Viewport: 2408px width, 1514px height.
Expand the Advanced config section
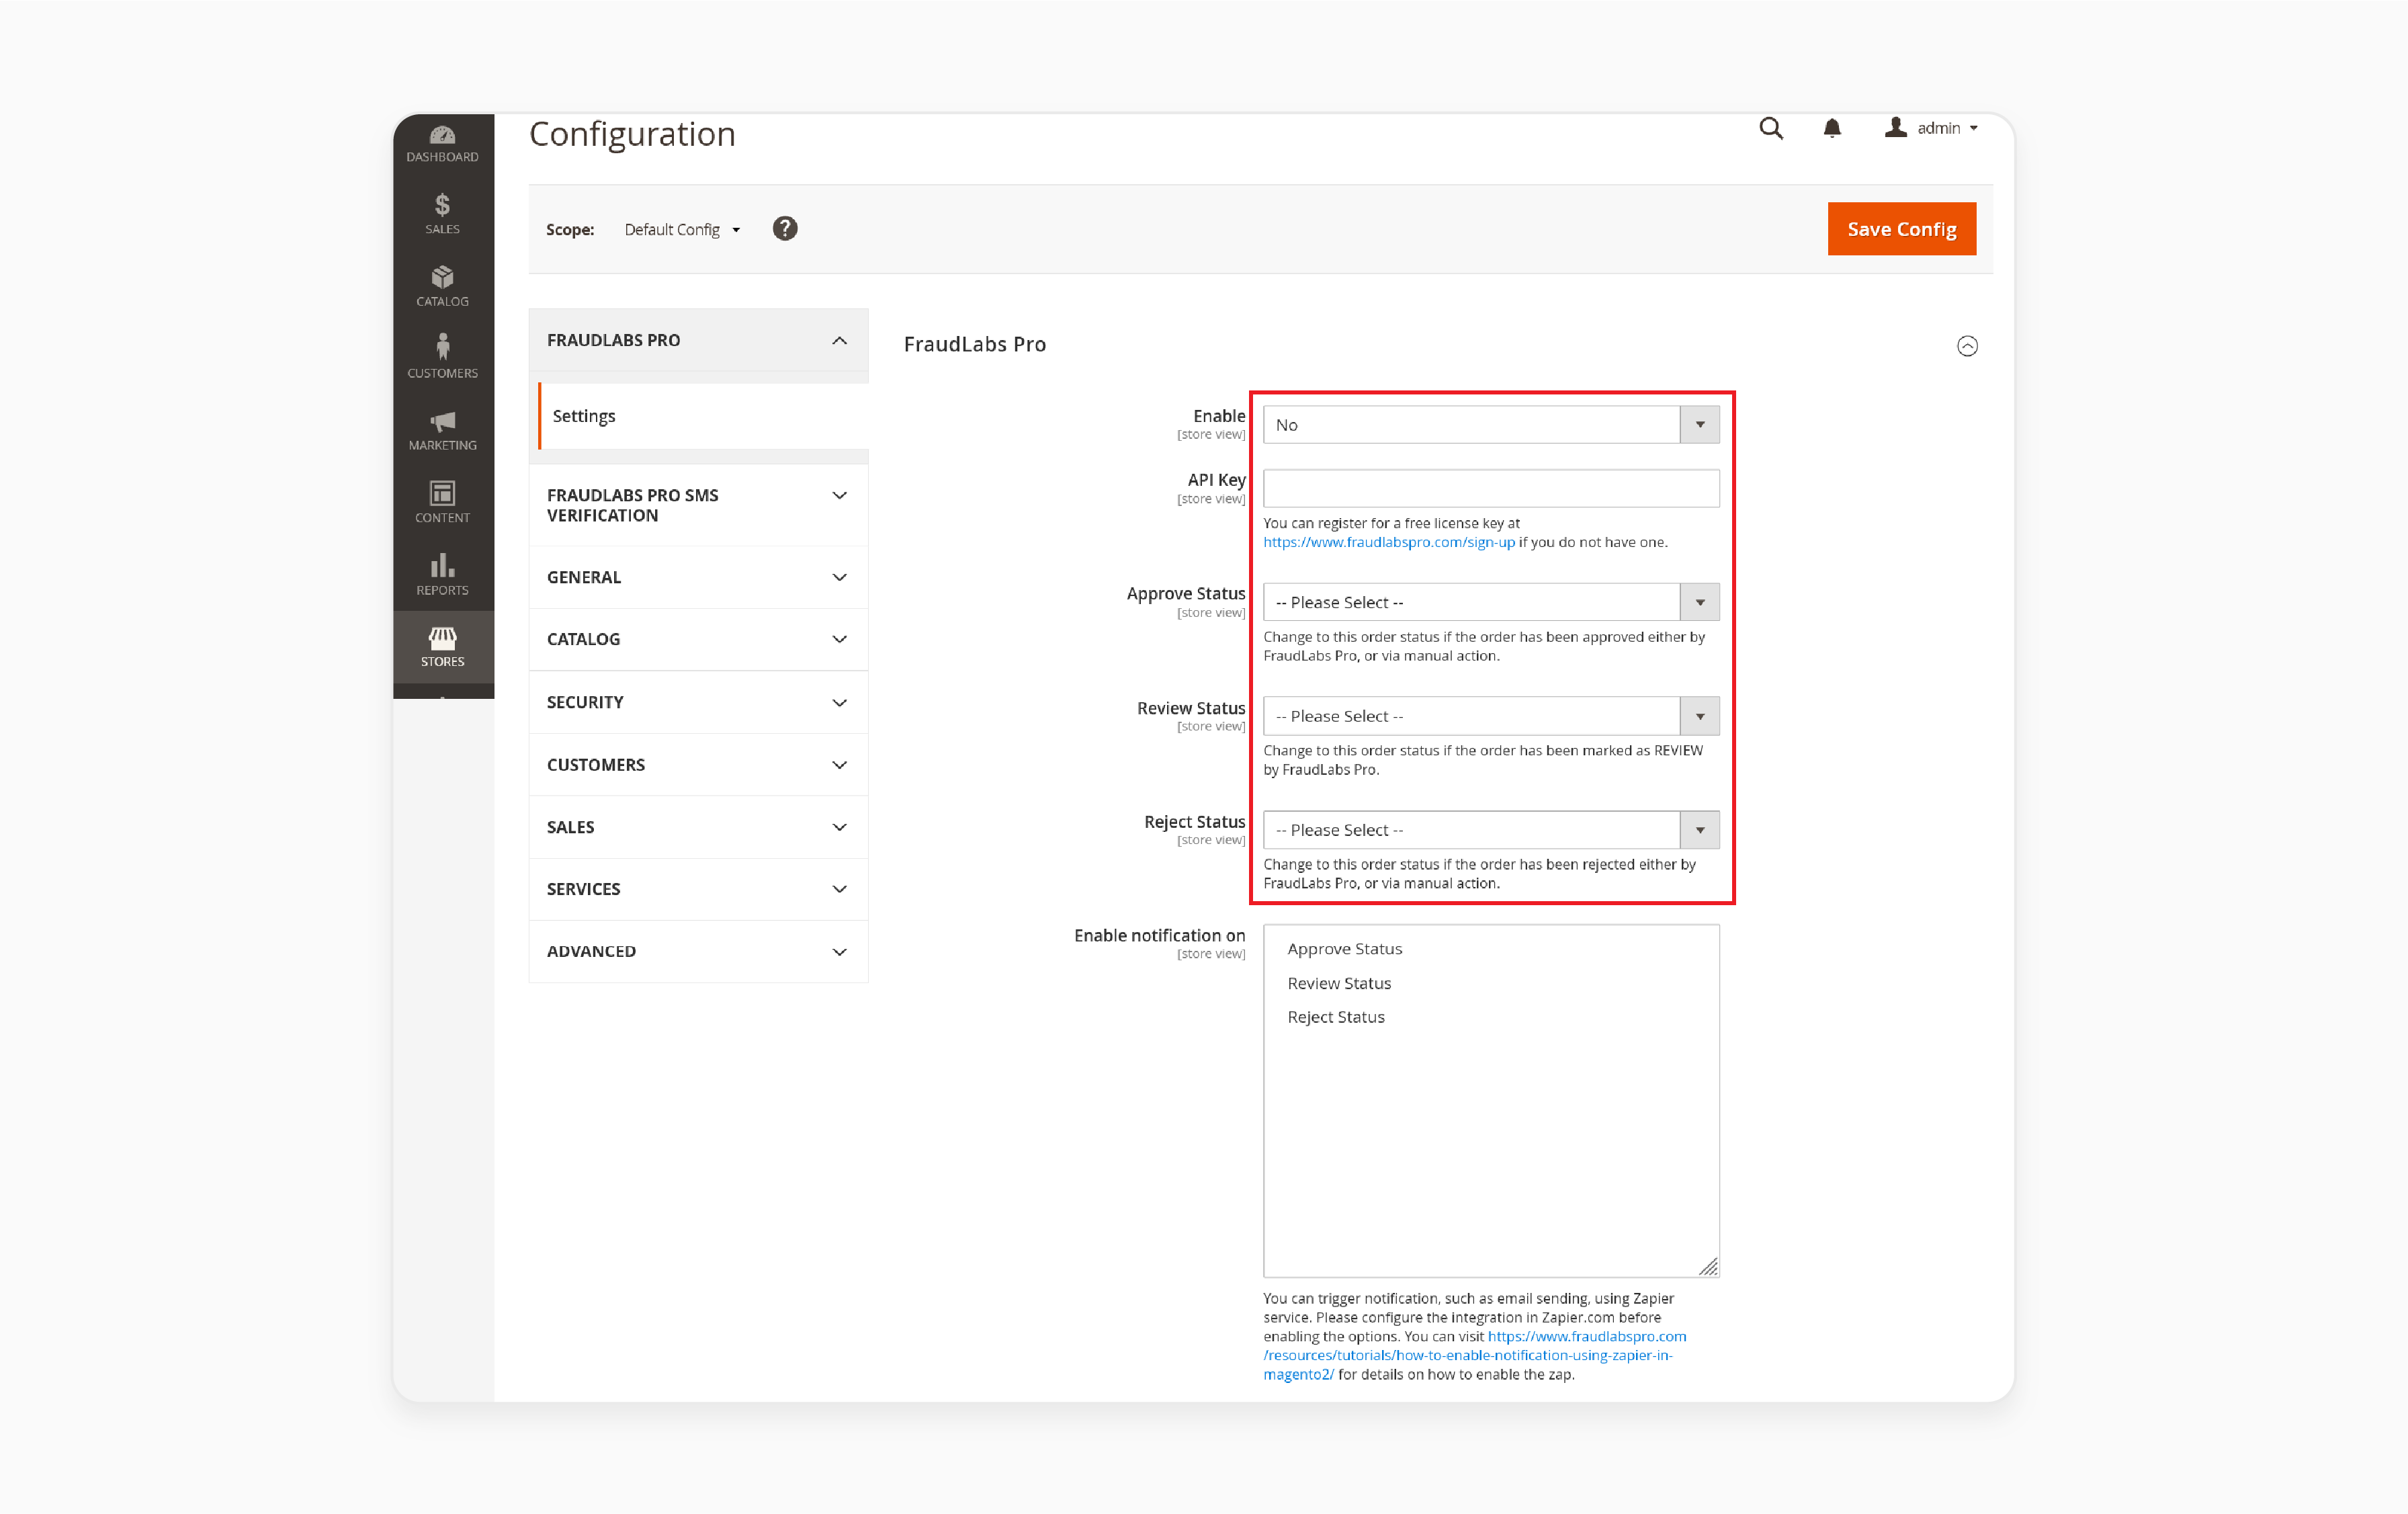pyautogui.click(x=698, y=951)
